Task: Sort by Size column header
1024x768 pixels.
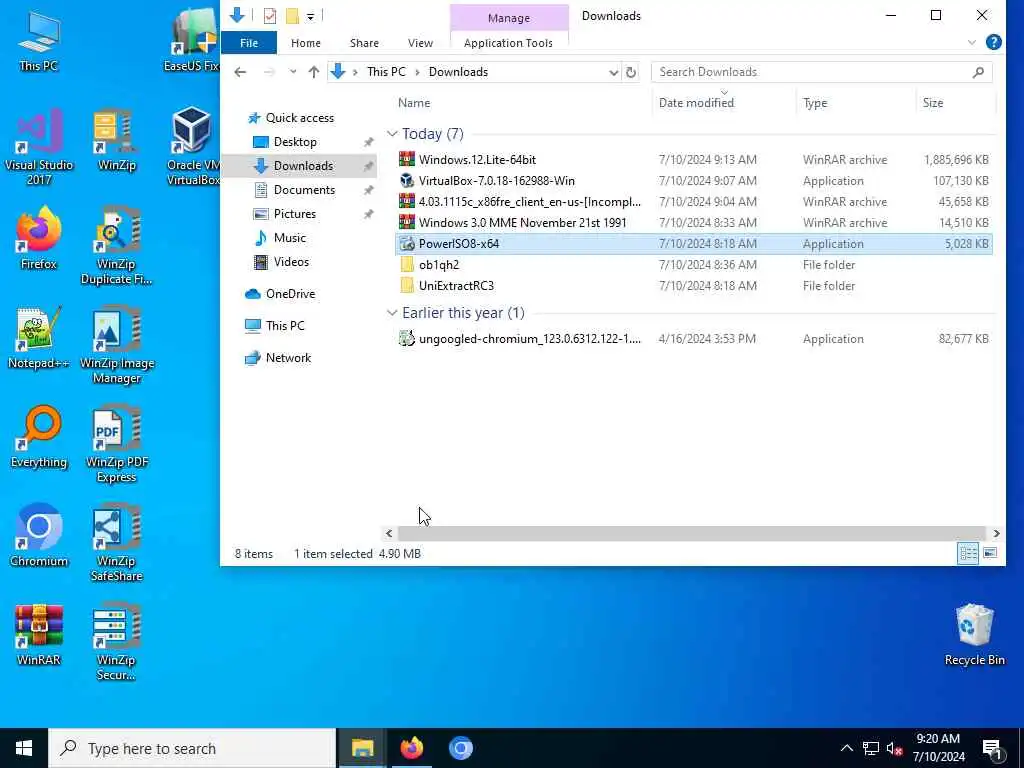Action: point(933,103)
